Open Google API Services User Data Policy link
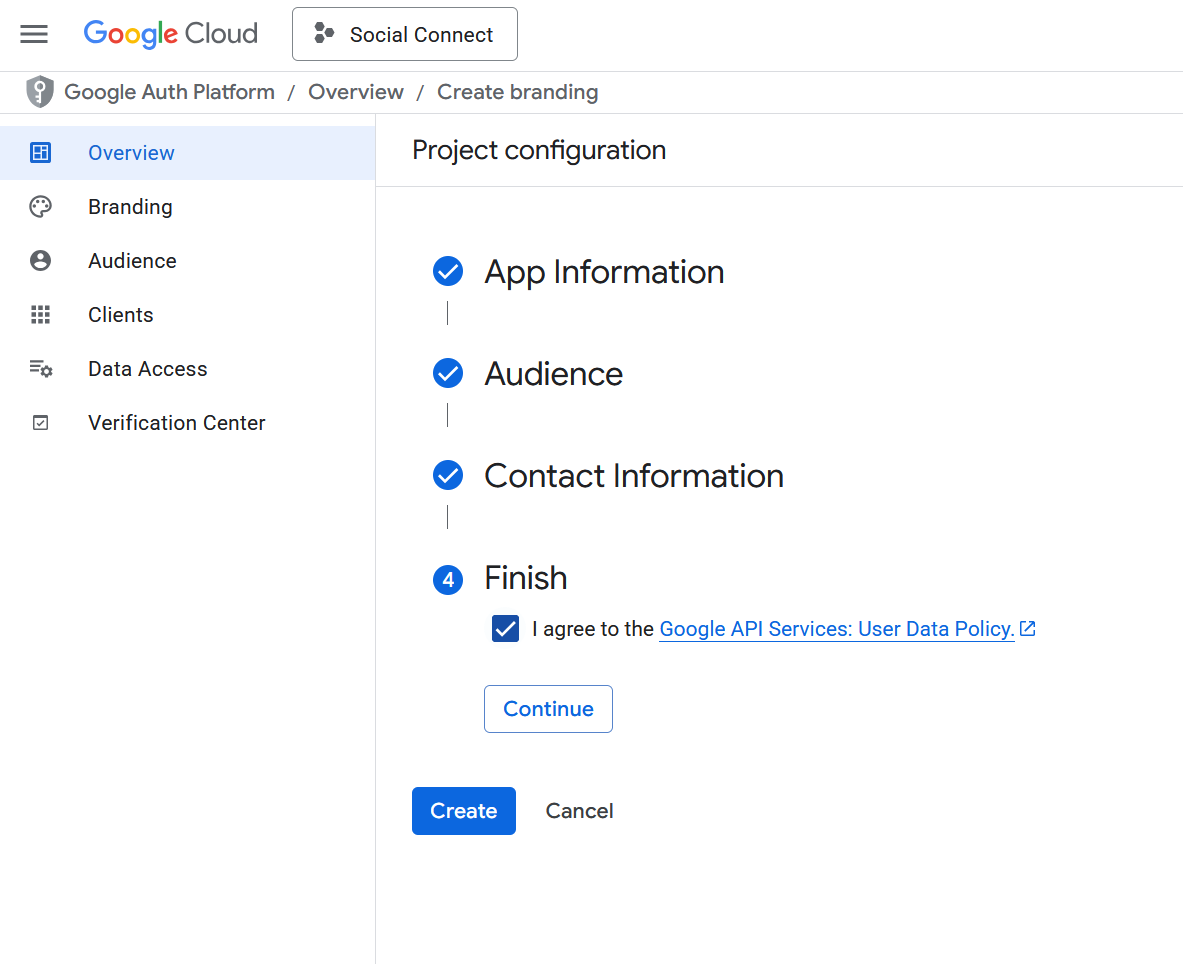 (837, 629)
